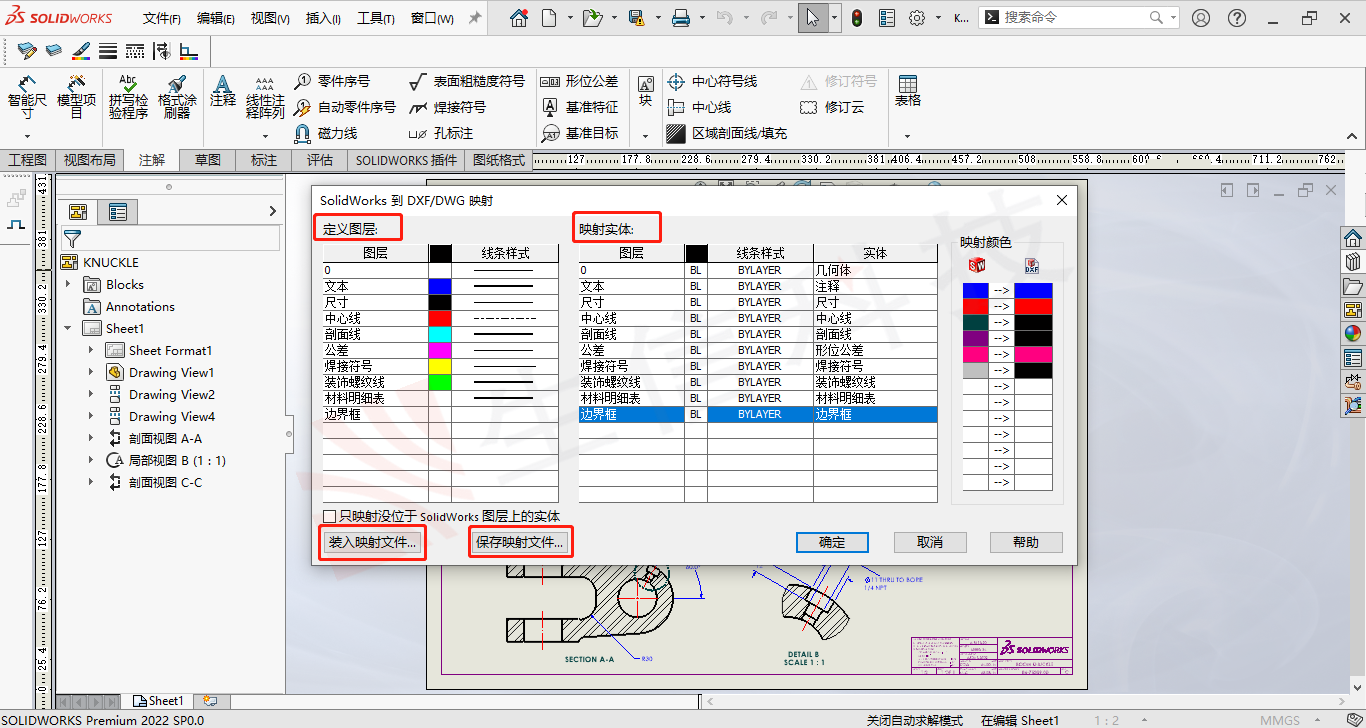Viewport: 1366px width, 728px height.
Task: Select the 孔标注 hole callout tool
Action: 441,133
